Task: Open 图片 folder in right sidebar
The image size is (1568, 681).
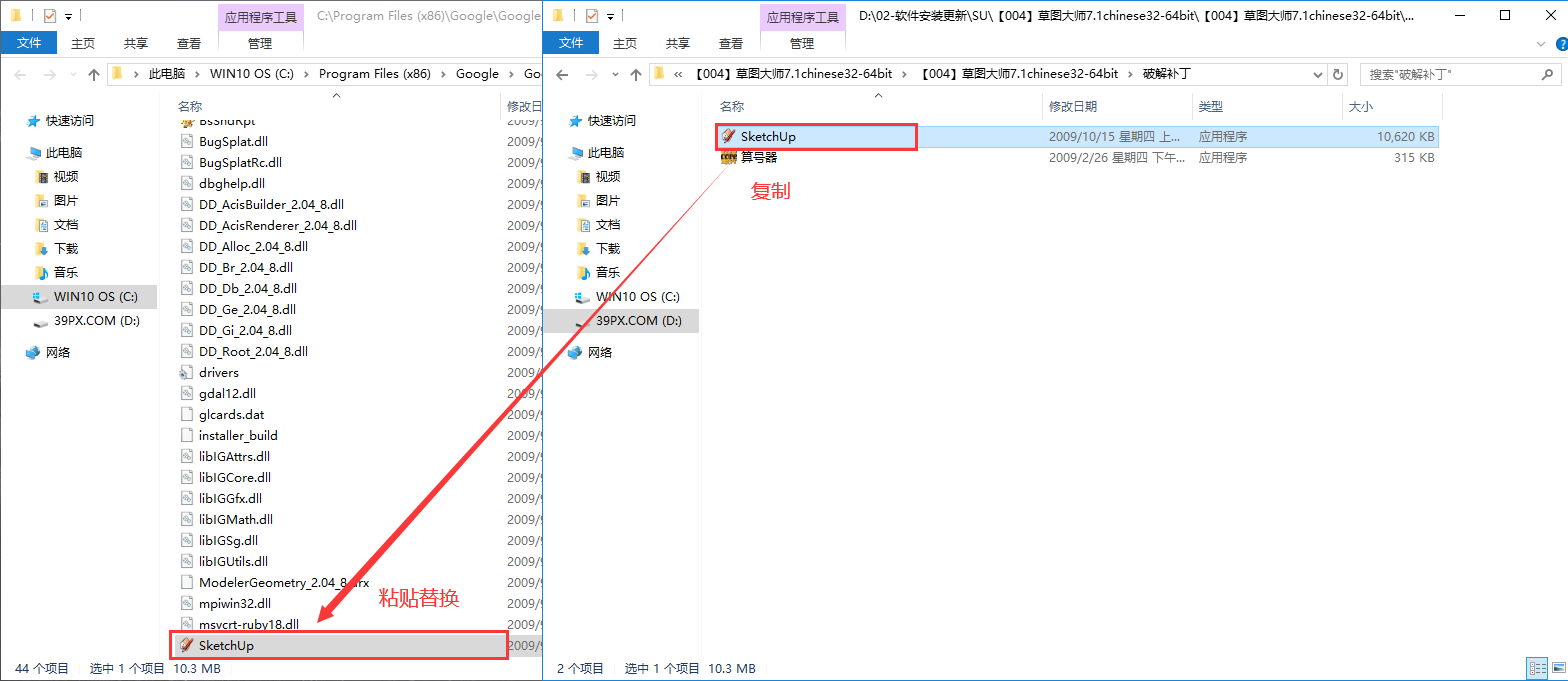Action: [x=608, y=200]
